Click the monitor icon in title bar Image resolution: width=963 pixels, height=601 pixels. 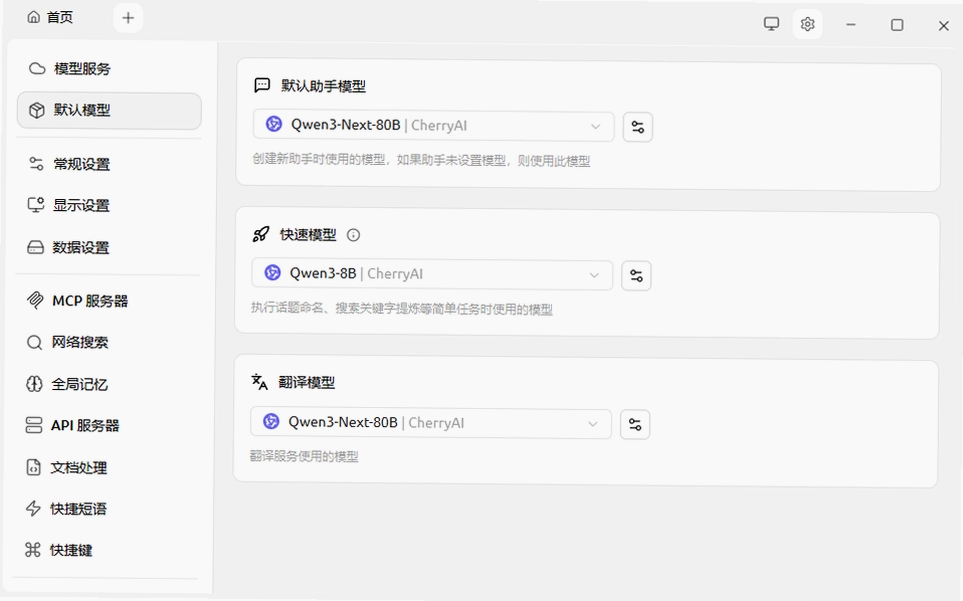[x=771, y=24]
